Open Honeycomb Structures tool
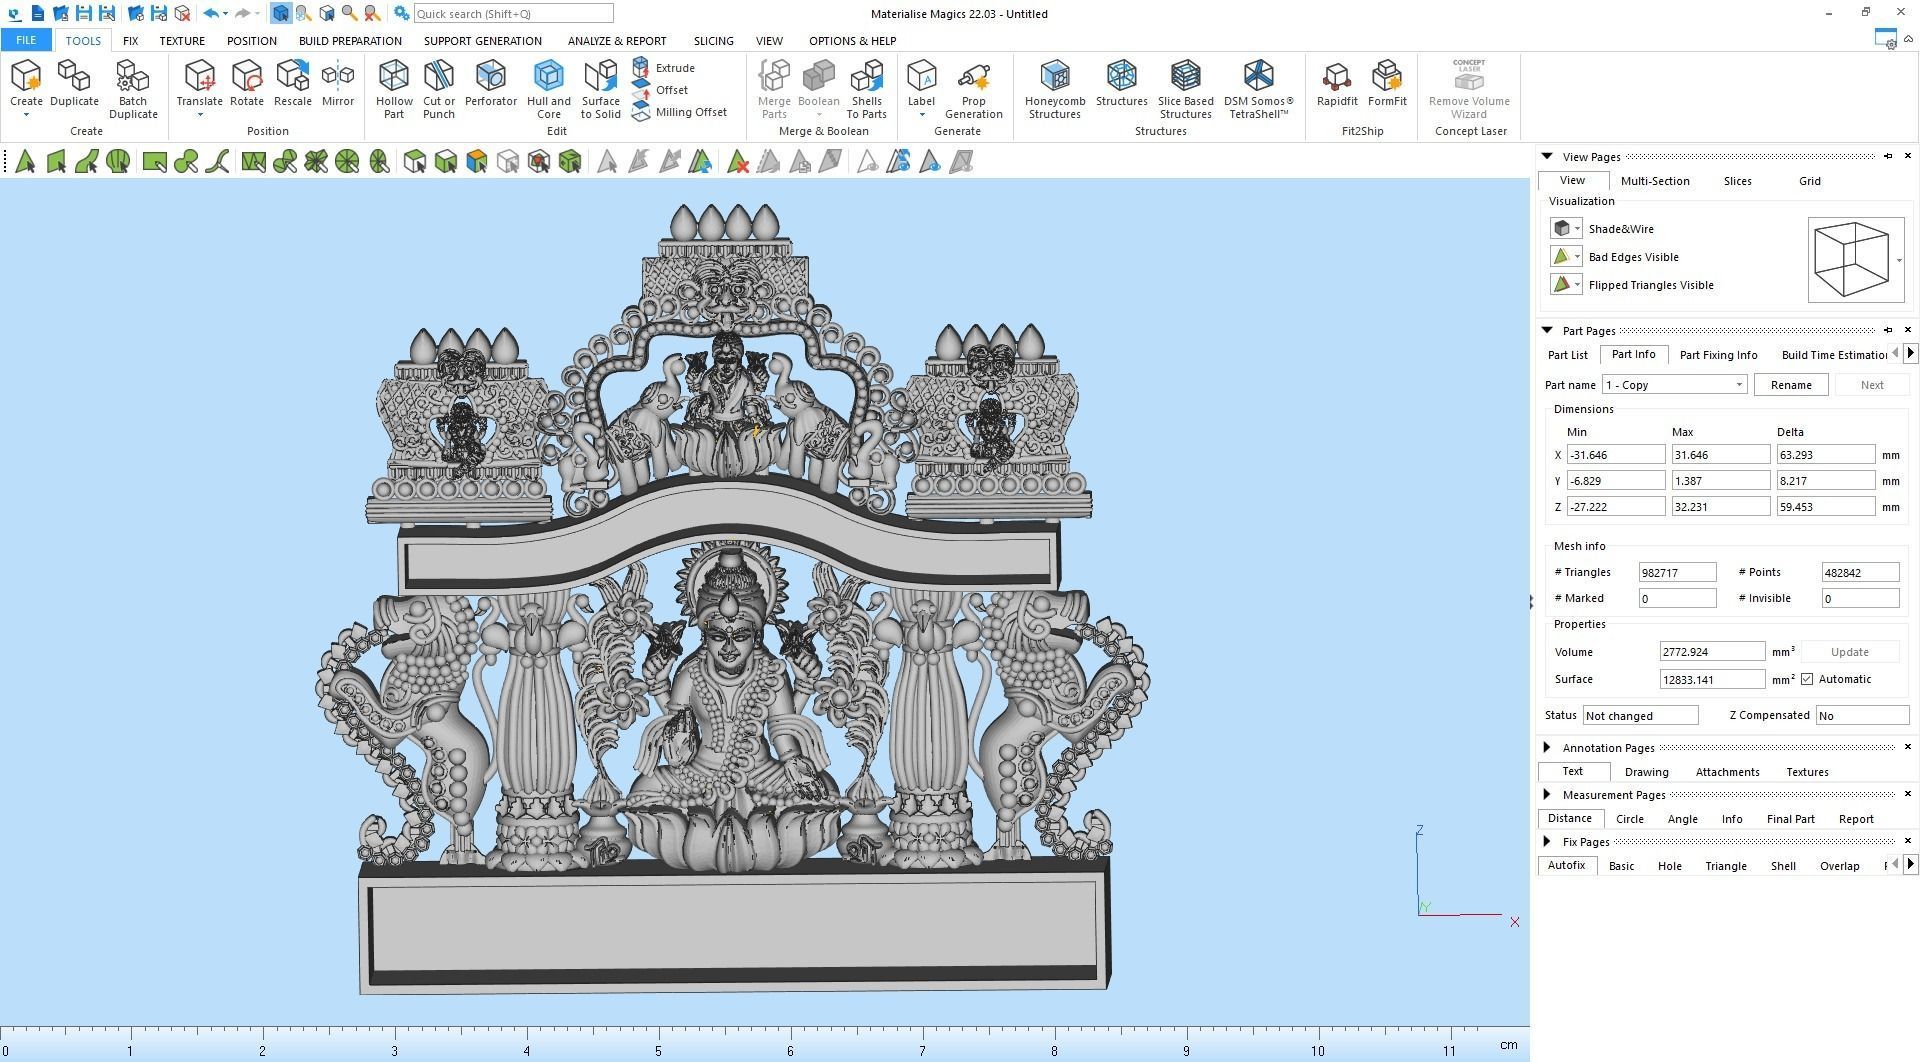This screenshot has height=1062, width=1920. (1054, 89)
